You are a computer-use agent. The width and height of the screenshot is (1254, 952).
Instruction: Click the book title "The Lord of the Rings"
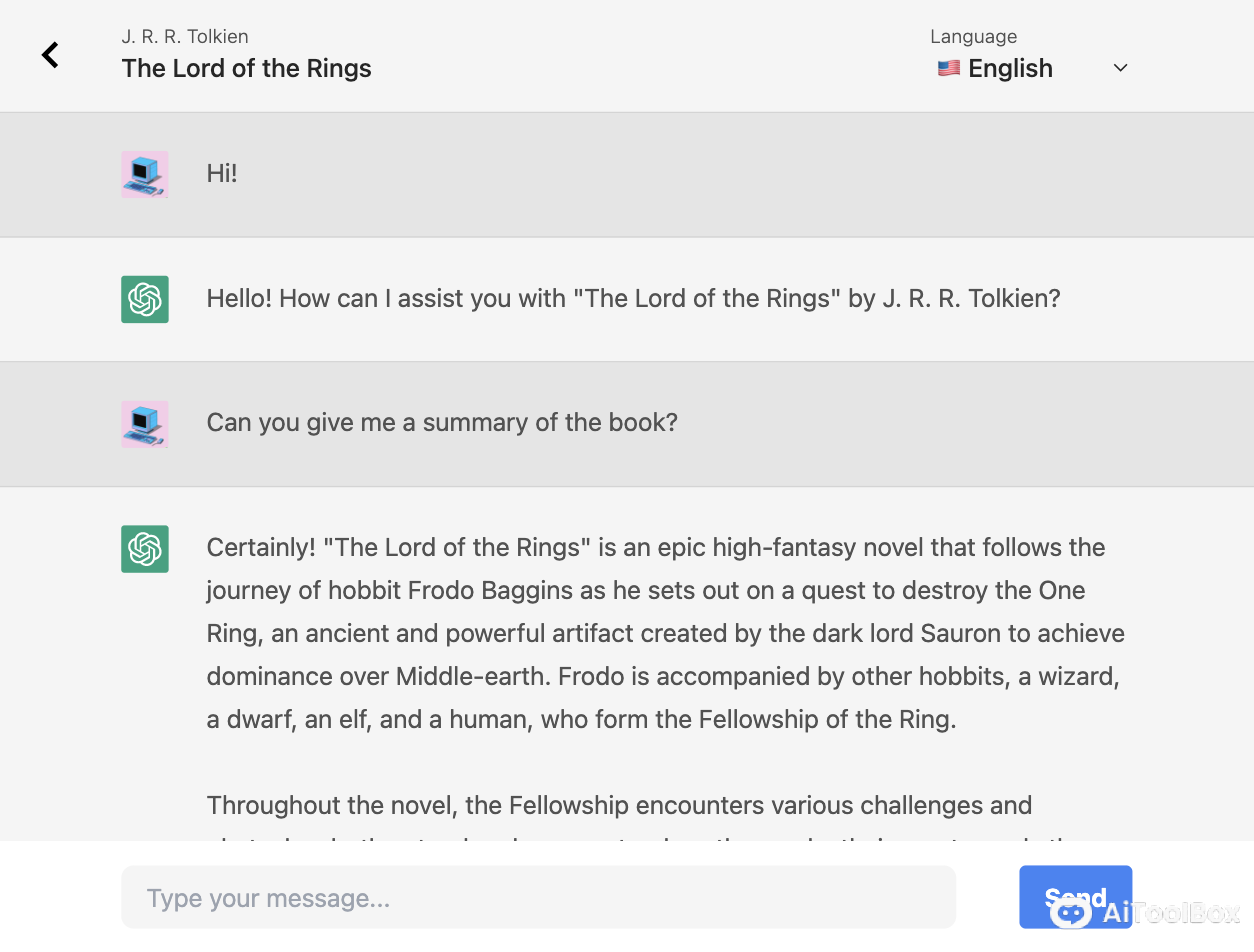(x=246, y=68)
